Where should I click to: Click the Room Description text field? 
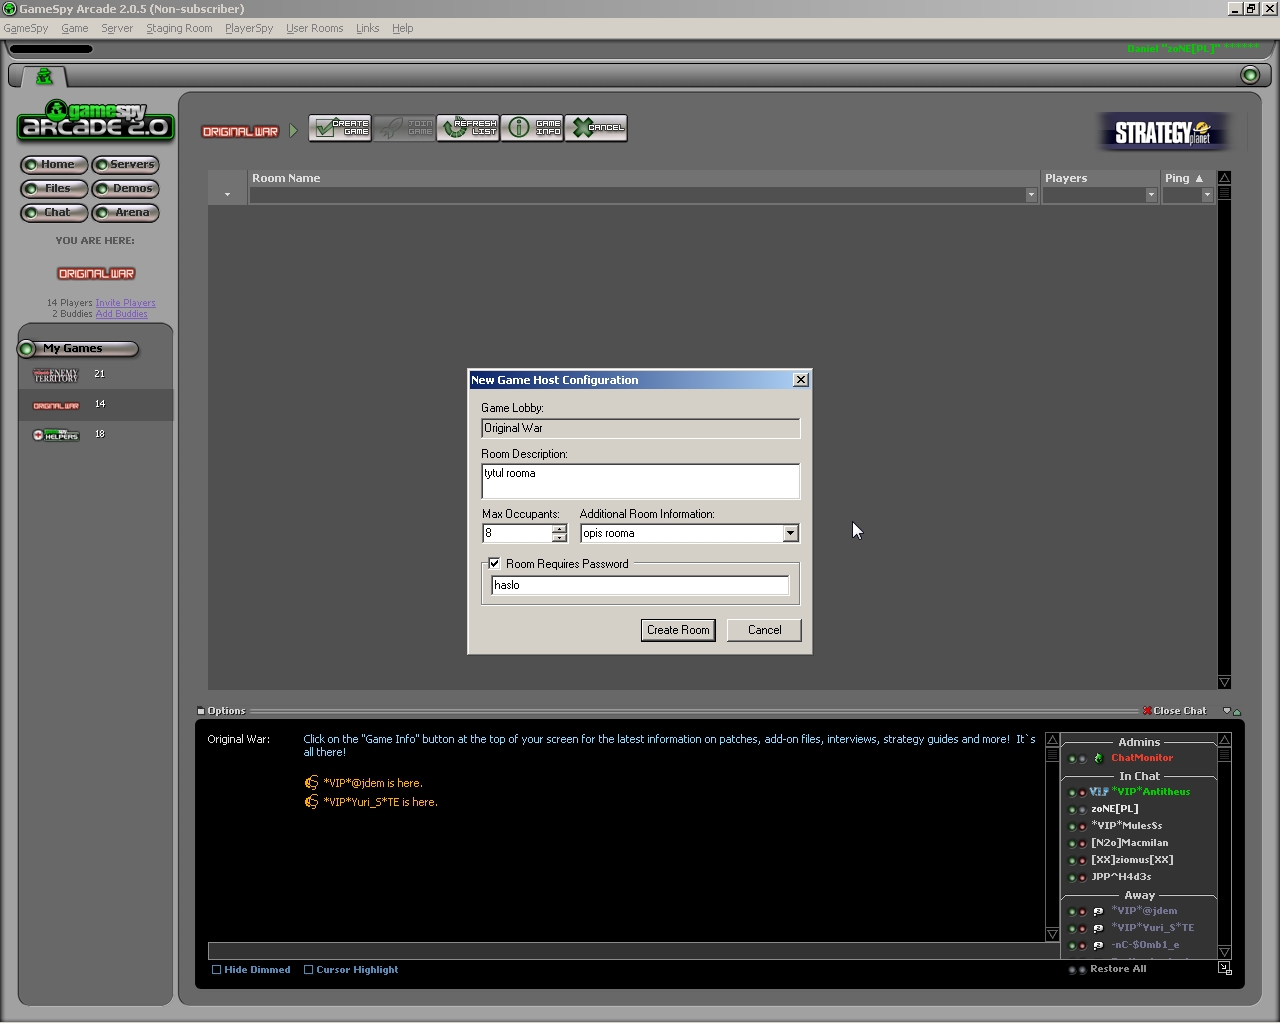[x=640, y=481]
